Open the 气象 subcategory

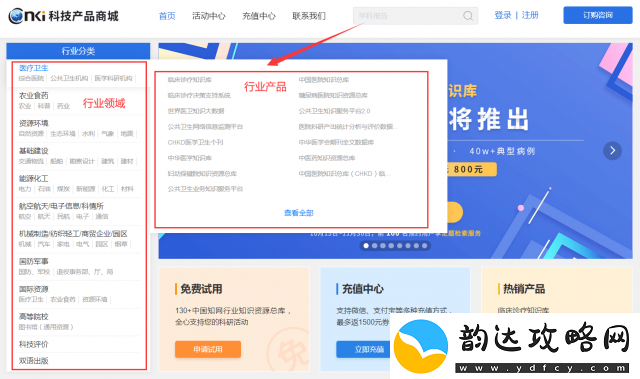[107, 133]
